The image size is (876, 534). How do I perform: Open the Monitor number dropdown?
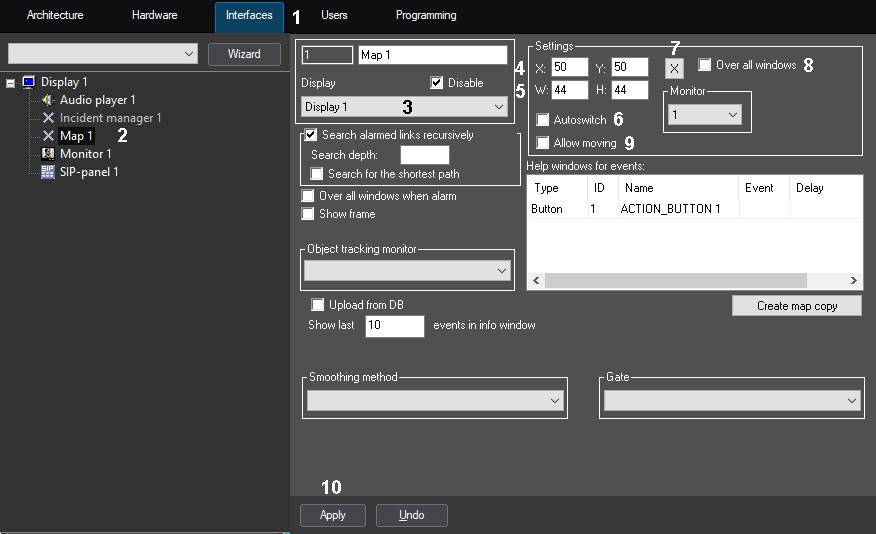tap(708, 116)
